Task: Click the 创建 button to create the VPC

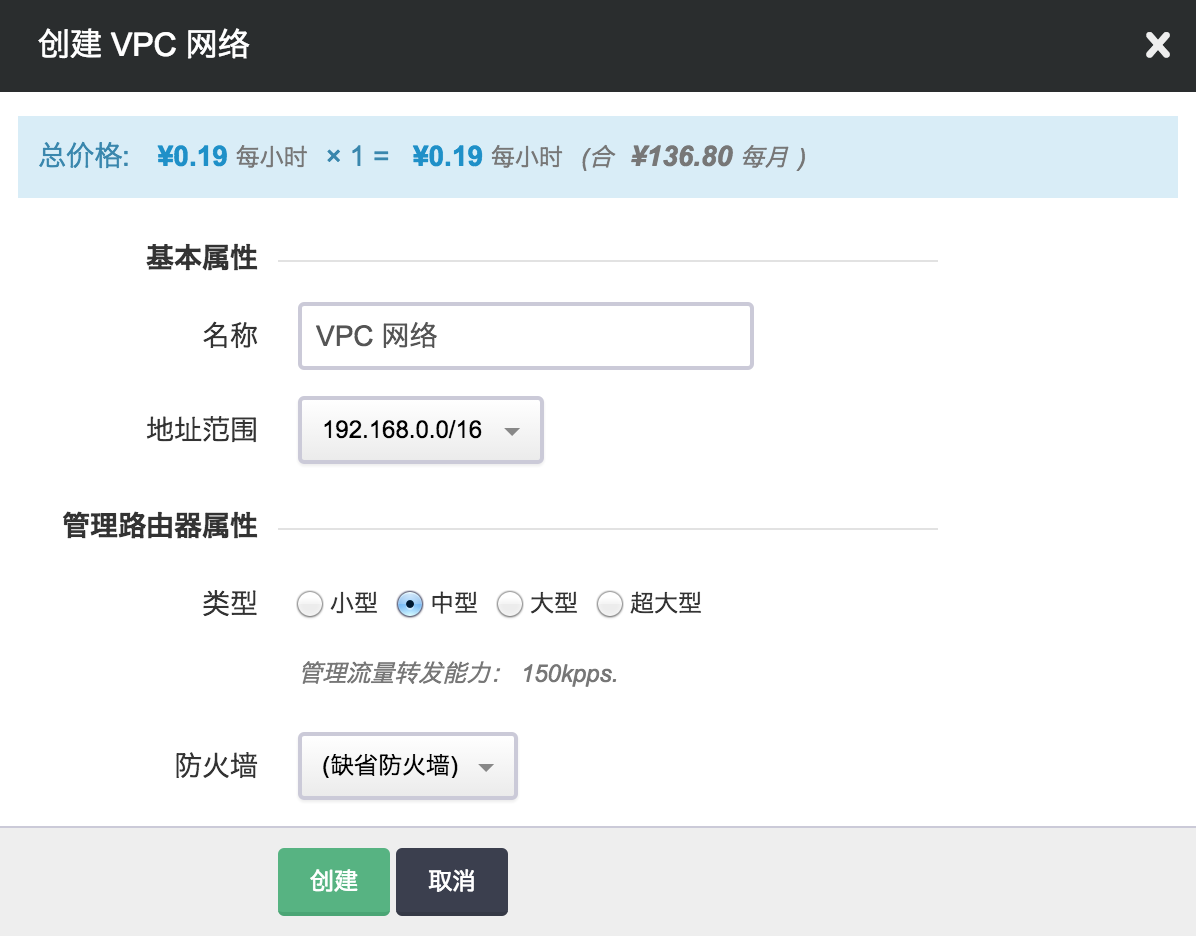Action: [x=333, y=881]
